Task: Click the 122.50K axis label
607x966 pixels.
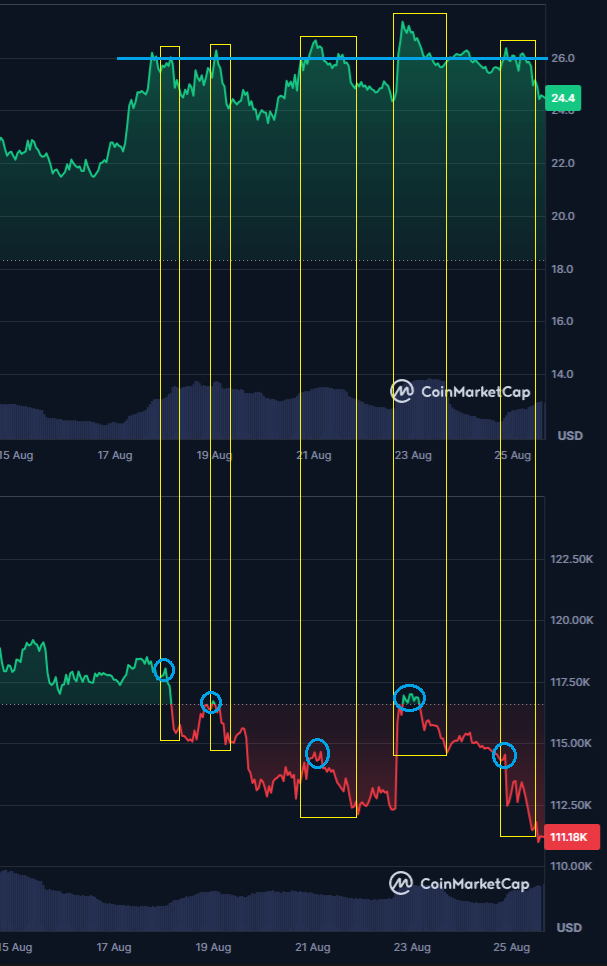Action: click(572, 559)
